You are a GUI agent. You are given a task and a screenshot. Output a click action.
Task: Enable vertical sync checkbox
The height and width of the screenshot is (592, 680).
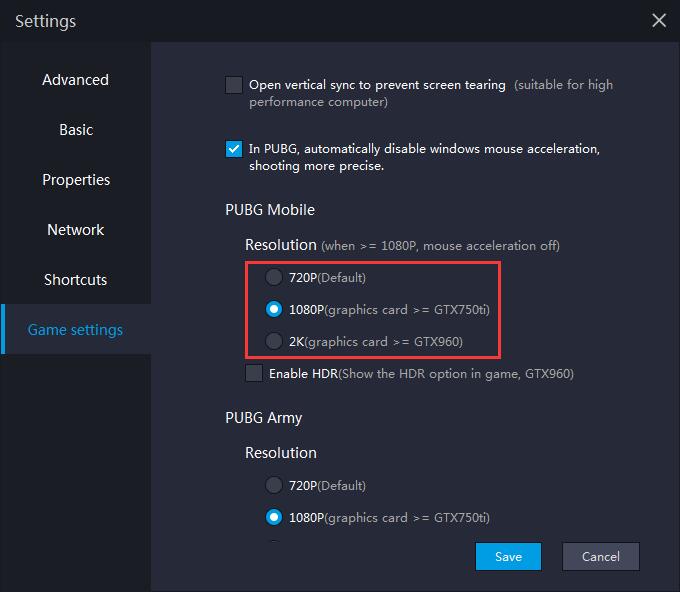(234, 85)
